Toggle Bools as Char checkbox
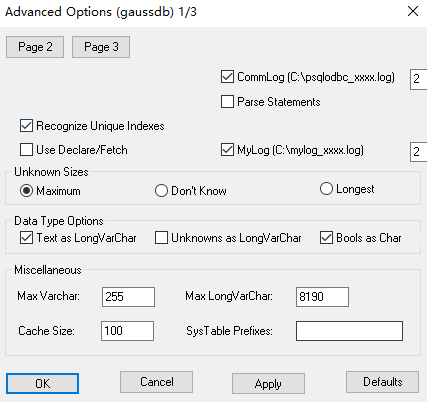 click(x=326, y=238)
